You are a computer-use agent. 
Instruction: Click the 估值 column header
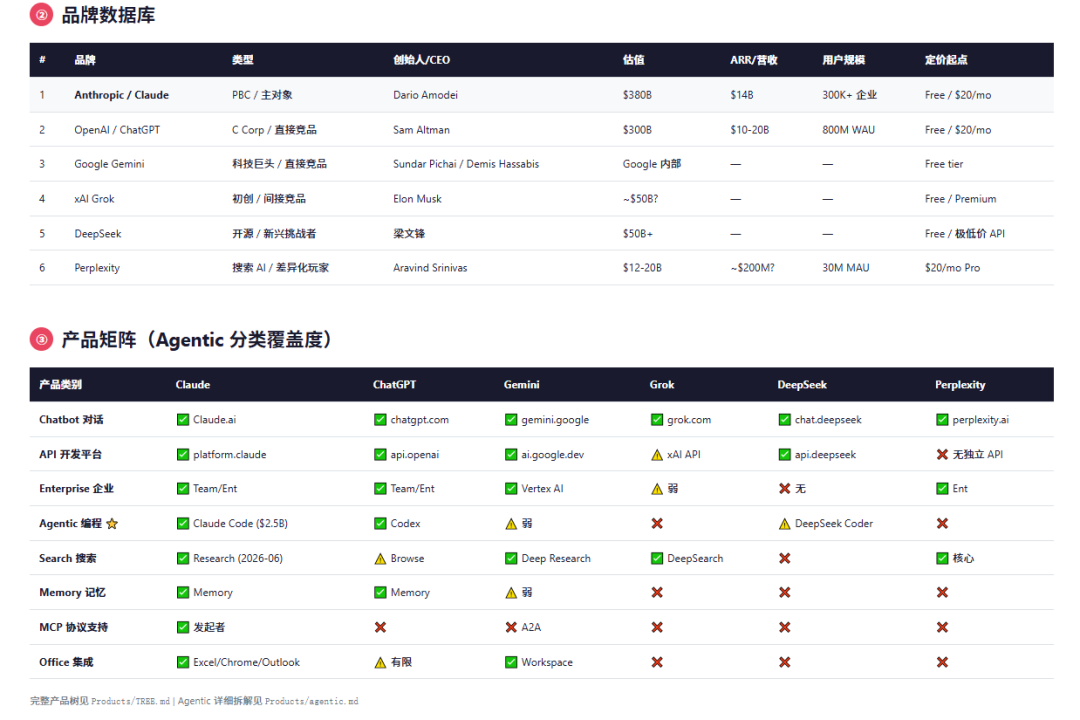(x=634, y=60)
